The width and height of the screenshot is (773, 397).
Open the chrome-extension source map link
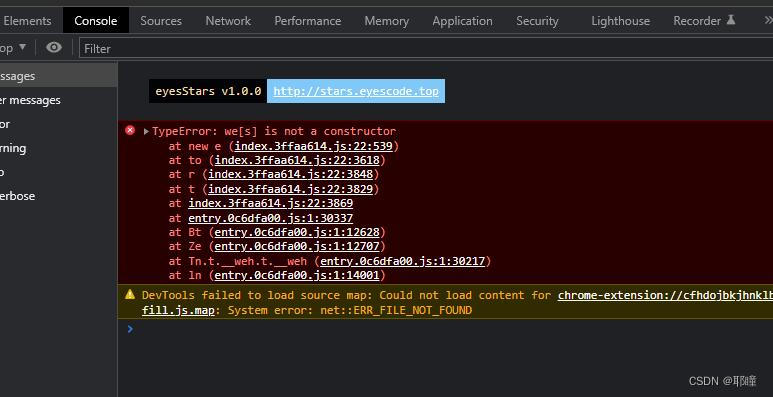(665, 295)
